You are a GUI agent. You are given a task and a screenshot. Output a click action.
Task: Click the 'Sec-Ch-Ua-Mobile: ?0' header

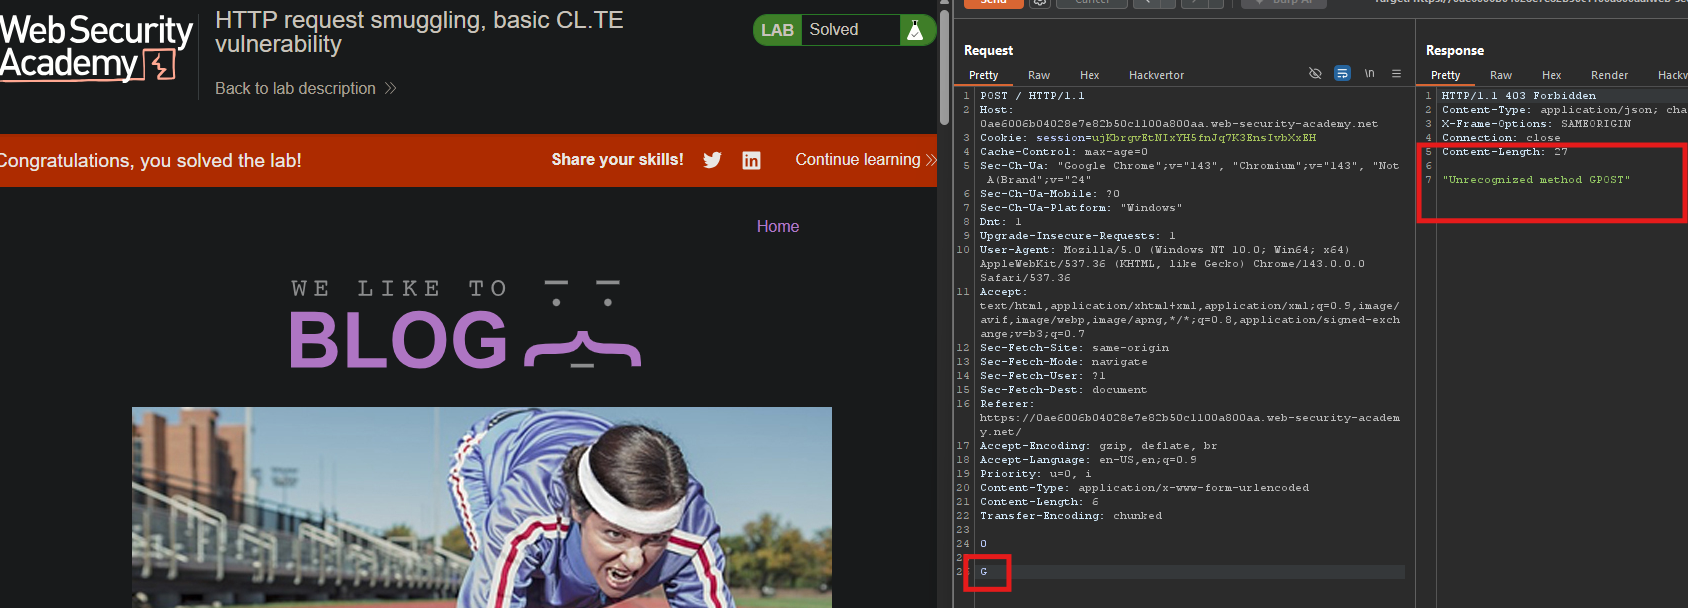point(1050,194)
